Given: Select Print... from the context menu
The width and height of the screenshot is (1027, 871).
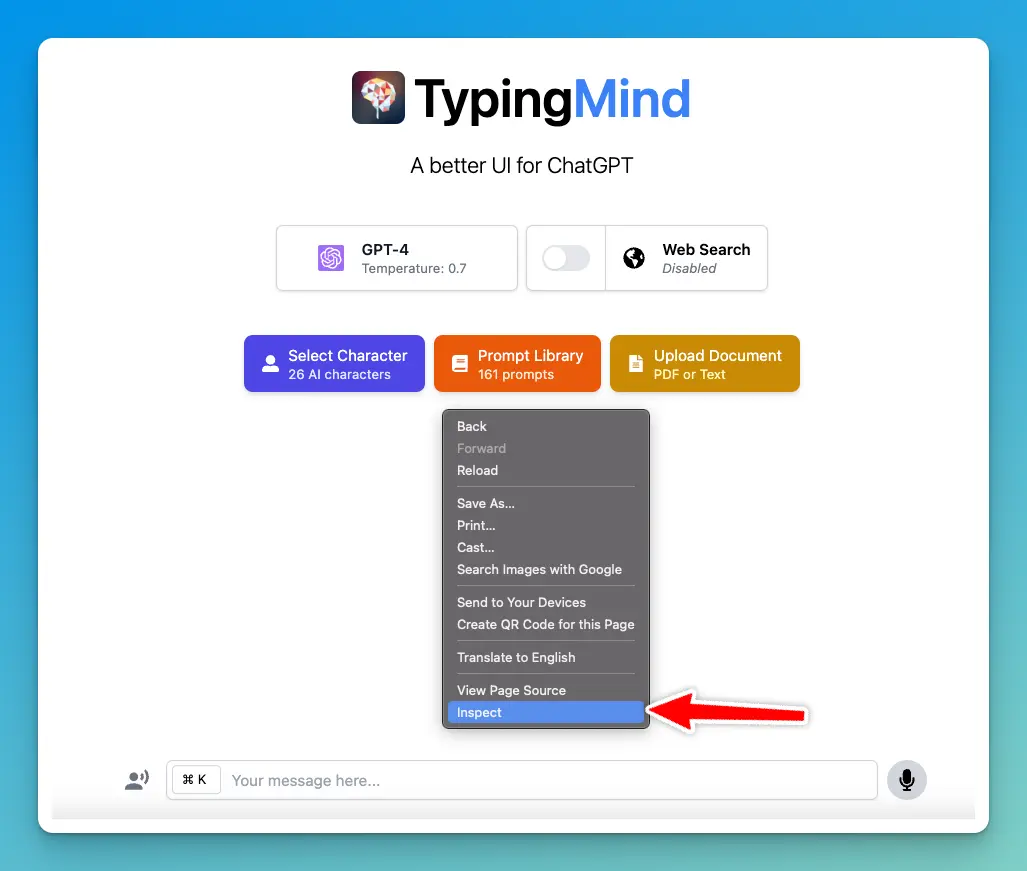Looking at the screenshot, I should pyautogui.click(x=546, y=525).
